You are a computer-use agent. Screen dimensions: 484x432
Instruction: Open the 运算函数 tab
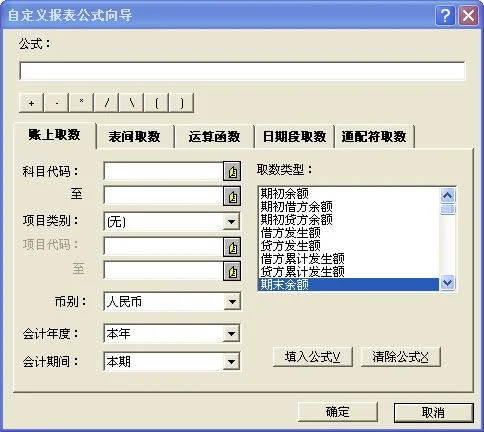214,137
